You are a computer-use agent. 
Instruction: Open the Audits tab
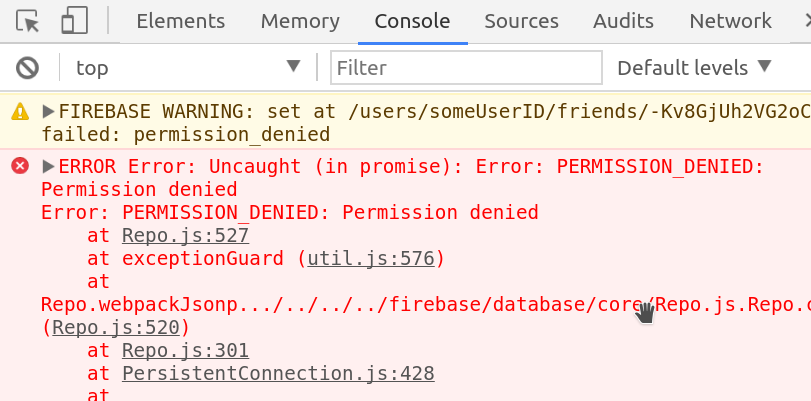pos(623,21)
